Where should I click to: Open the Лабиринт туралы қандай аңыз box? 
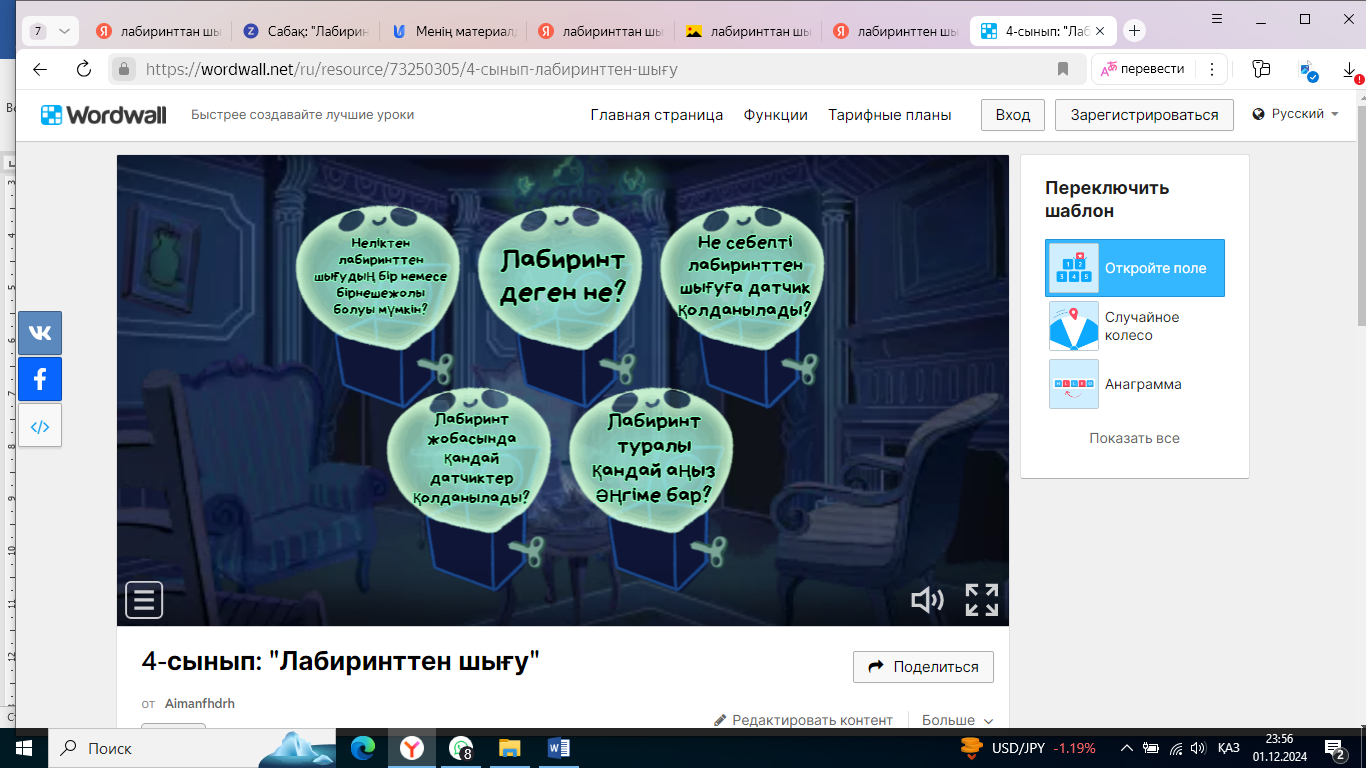651,459
